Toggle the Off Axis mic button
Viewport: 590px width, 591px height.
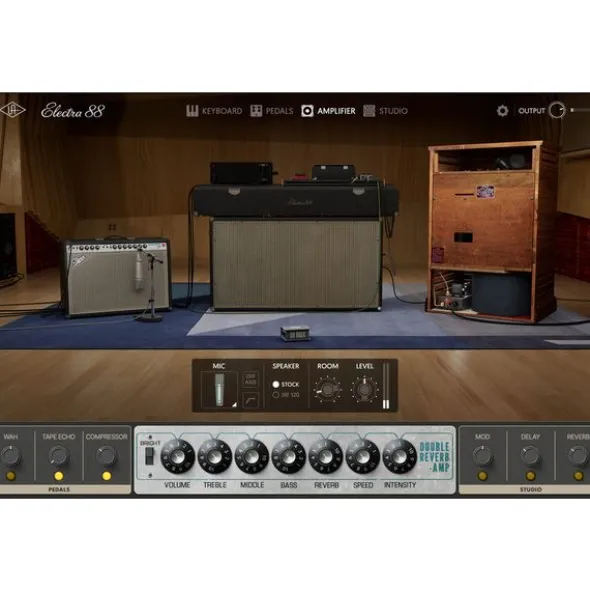coord(251,379)
